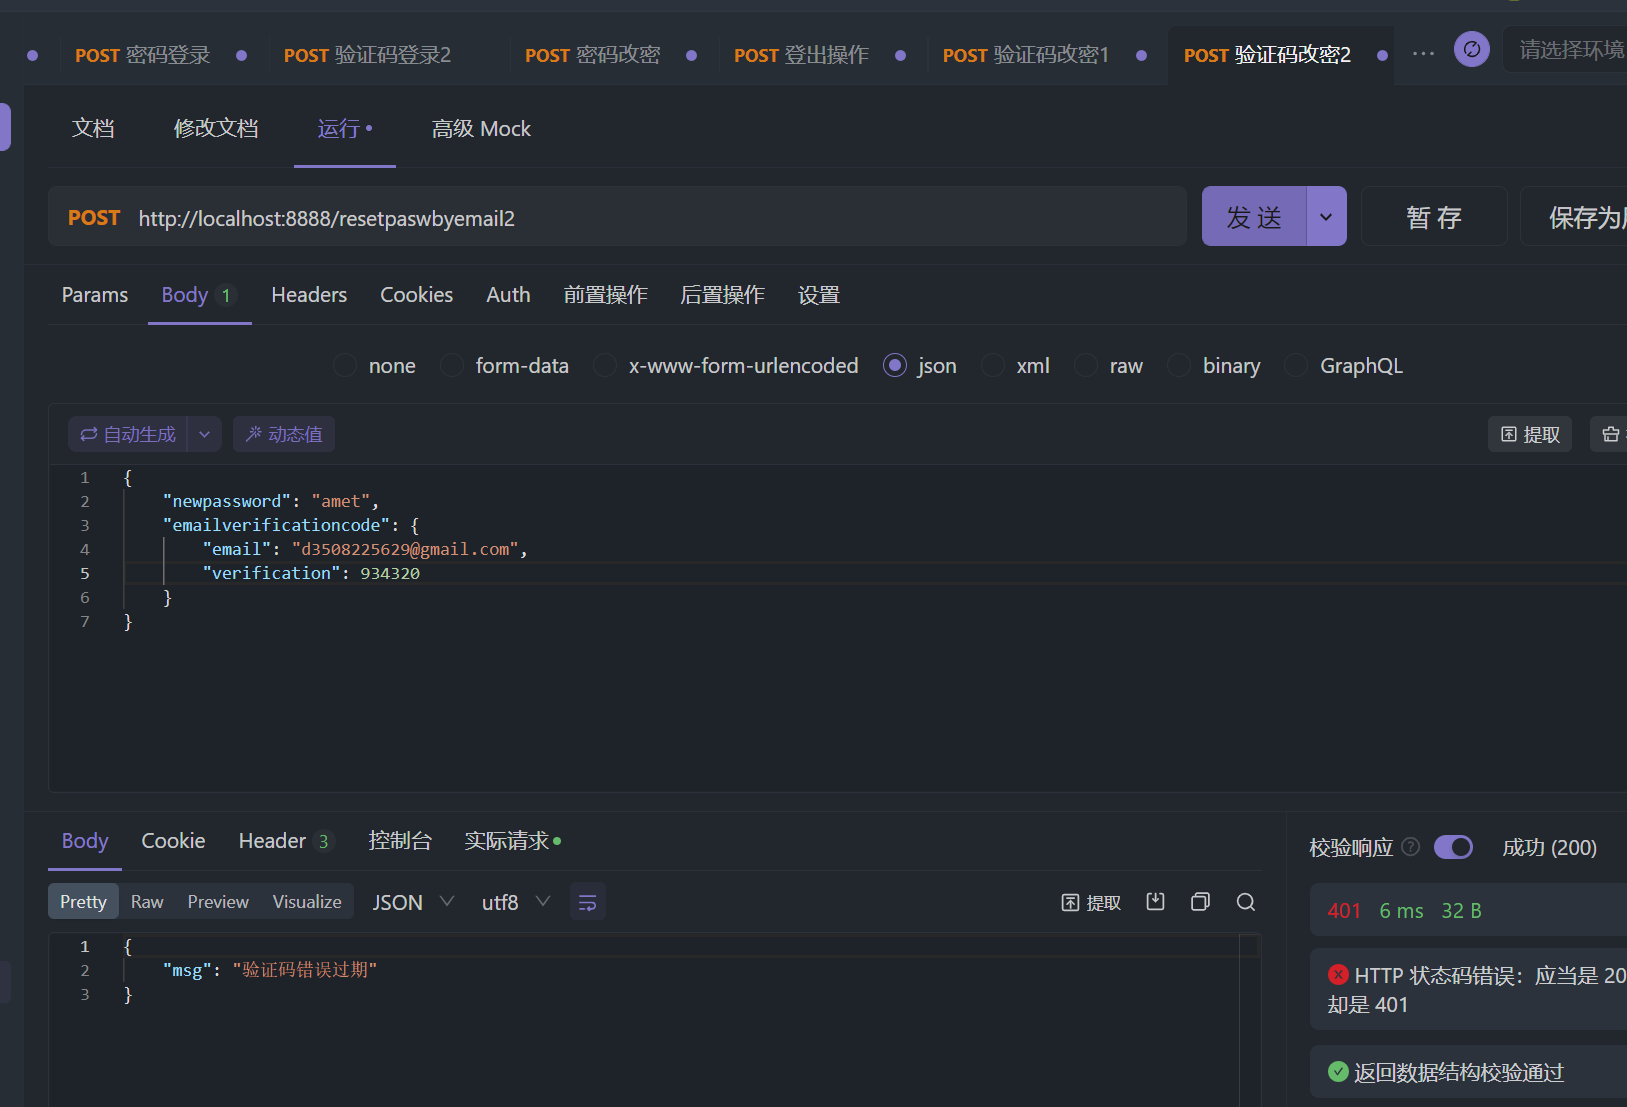This screenshot has width=1627, height=1107.
Task: Open search in the response body
Action: tap(1246, 902)
